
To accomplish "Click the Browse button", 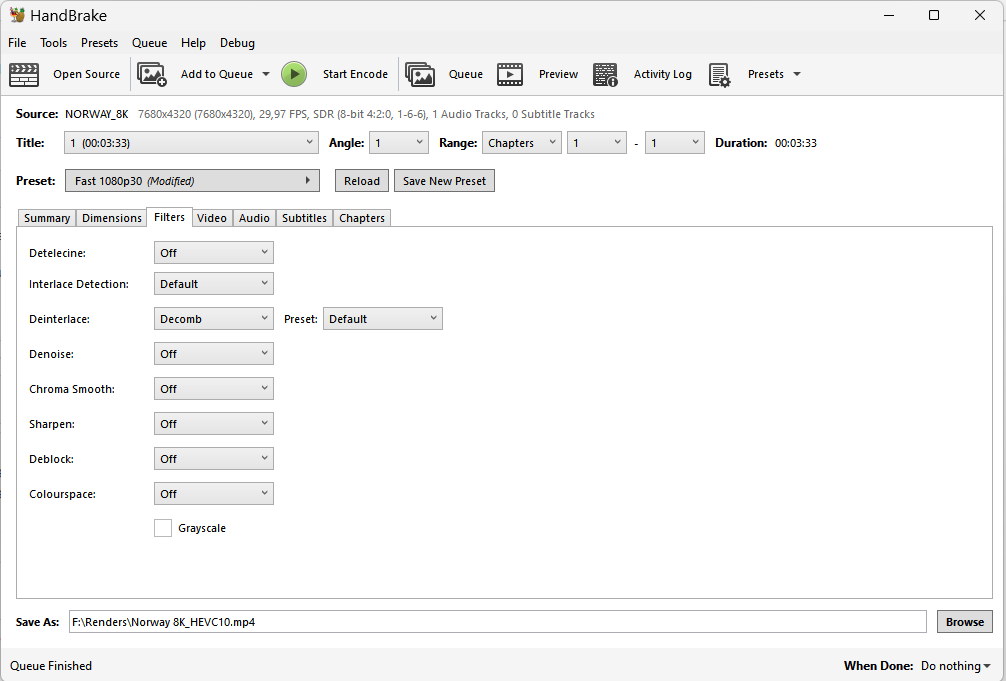I will click(964, 622).
